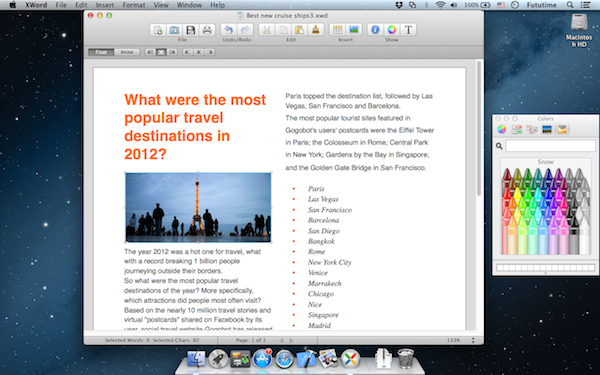Go to next page with status bar arrow
The height and width of the screenshot is (375, 600).
[292, 340]
